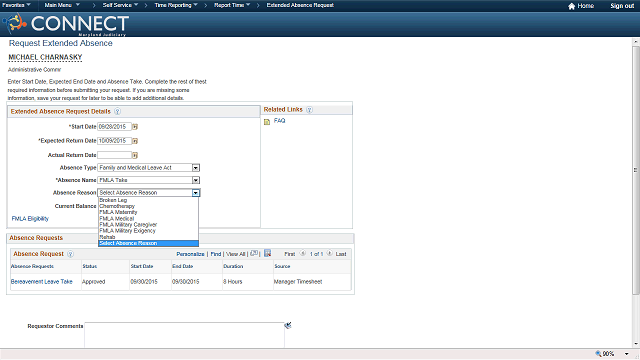
Task: Sort by End Date column header
Action: click(182, 266)
